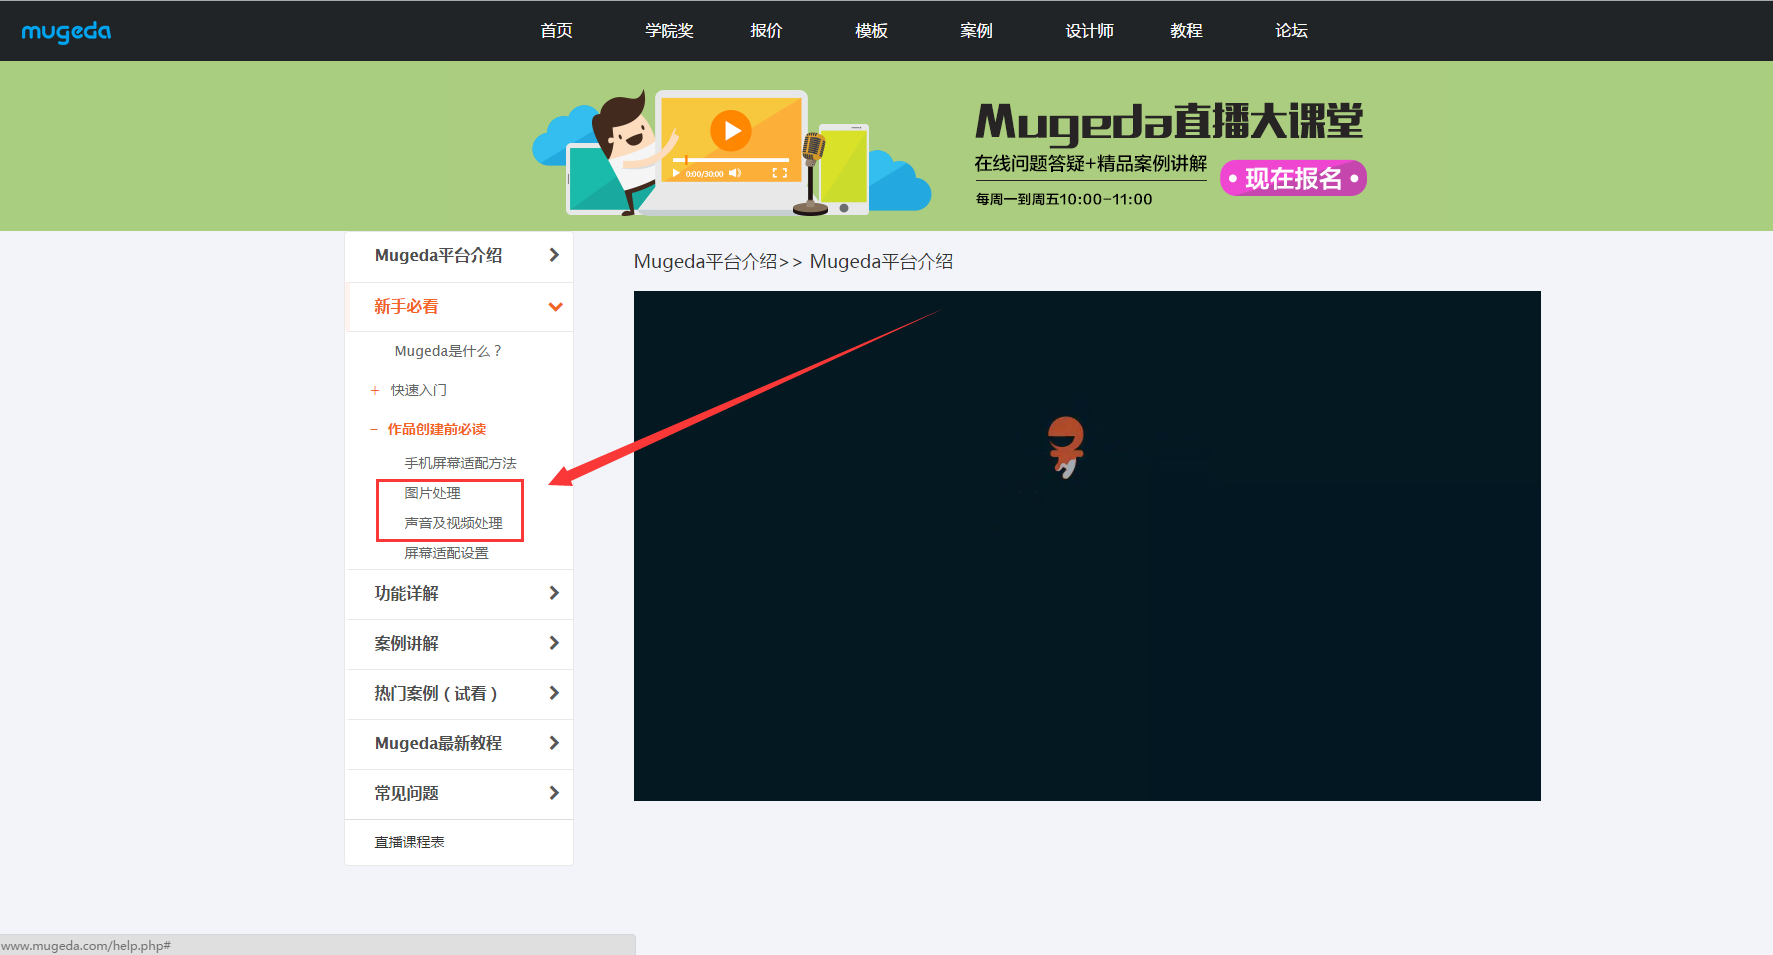
Task: Click the 每周一到周五10:00-11:00 schedule text
Action: click(x=1064, y=199)
